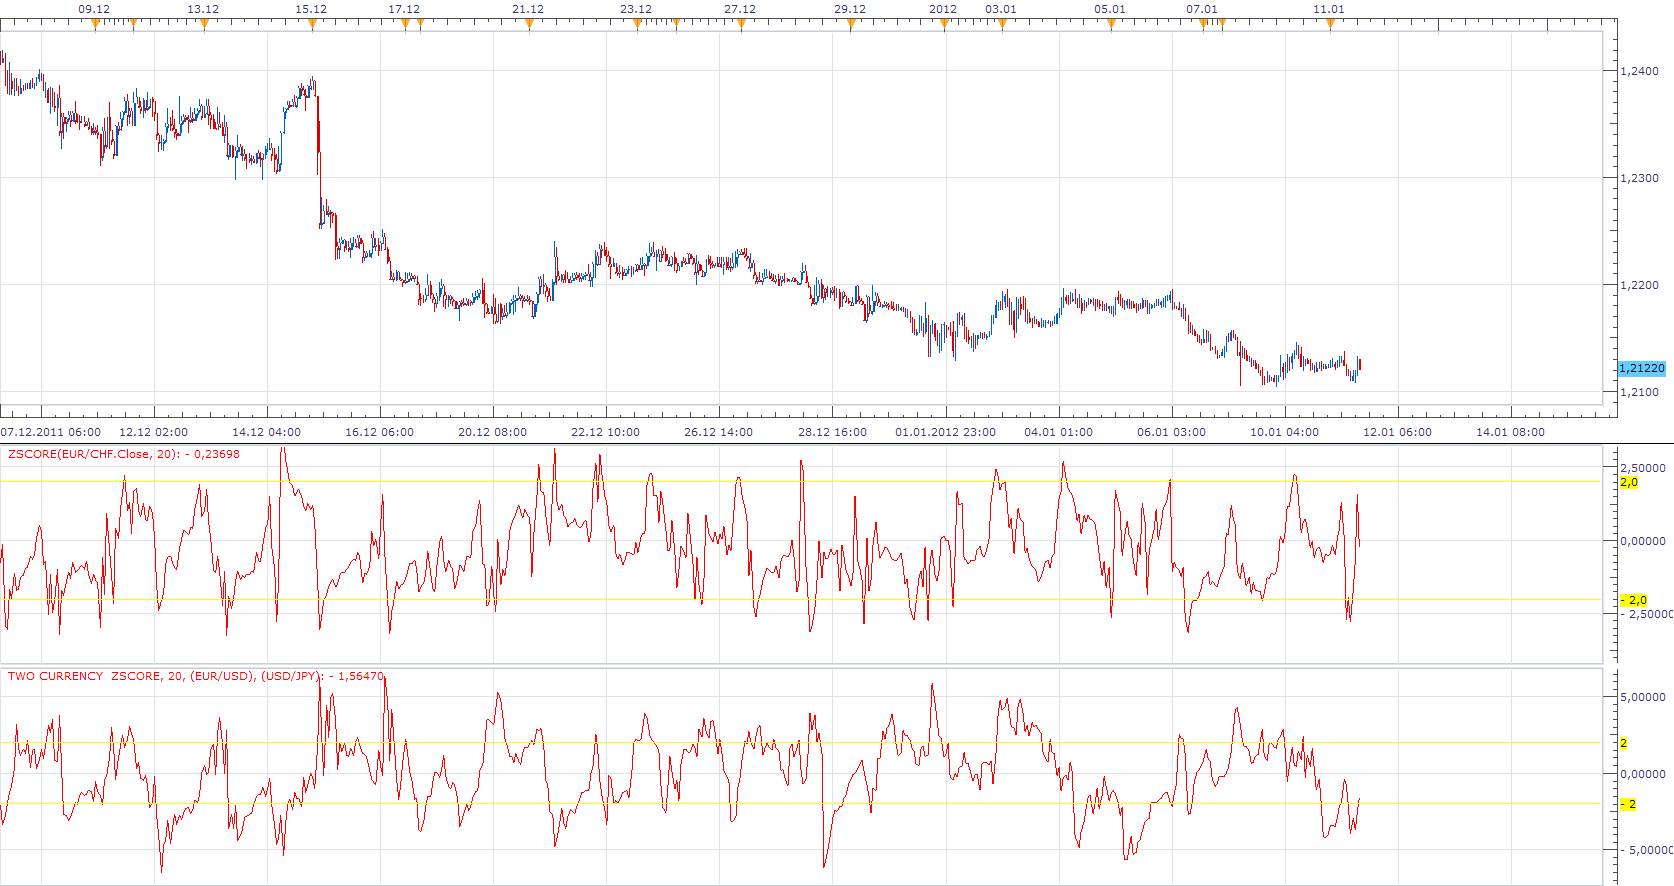1674x886 pixels.
Task: Click the 16.12 06:00 time axis label
Action: click(379, 432)
